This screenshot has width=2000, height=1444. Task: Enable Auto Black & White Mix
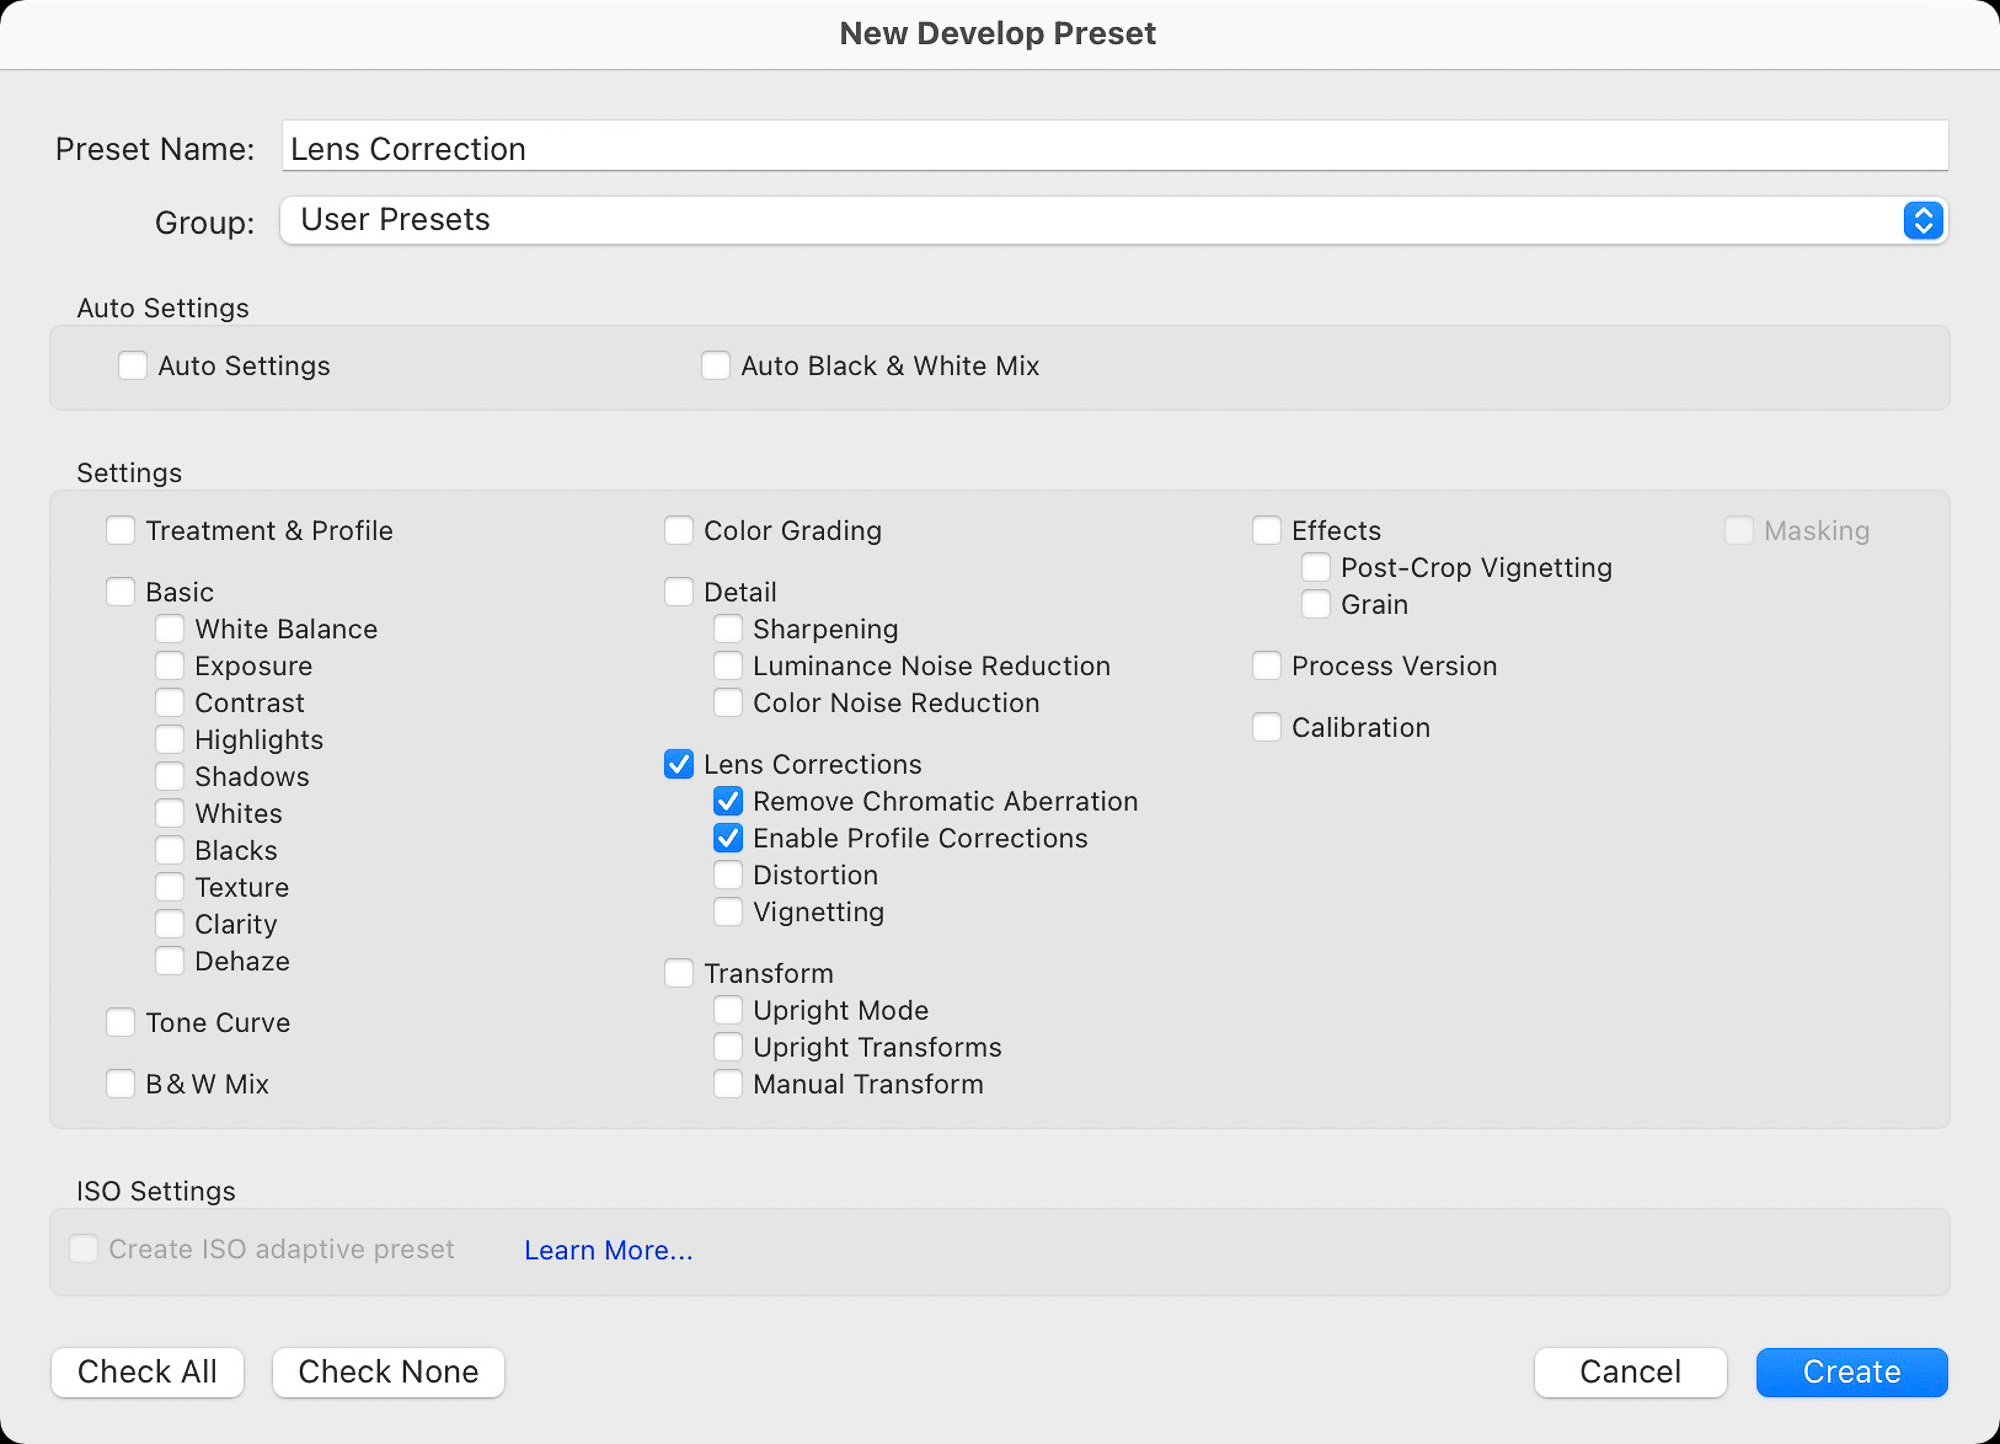coord(715,366)
